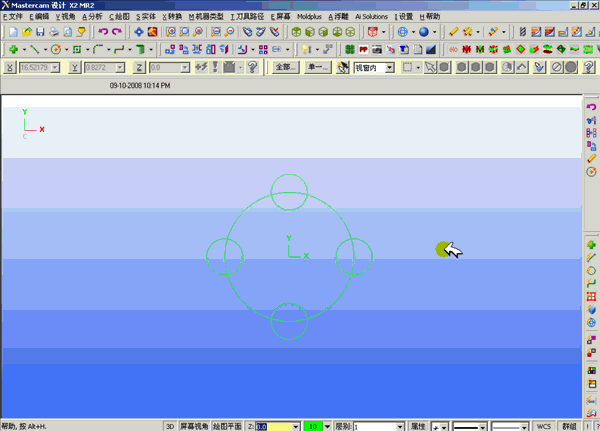Click the green Solid cylinder primitive icon
This screenshot has height=431, width=600.
click(140, 49)
